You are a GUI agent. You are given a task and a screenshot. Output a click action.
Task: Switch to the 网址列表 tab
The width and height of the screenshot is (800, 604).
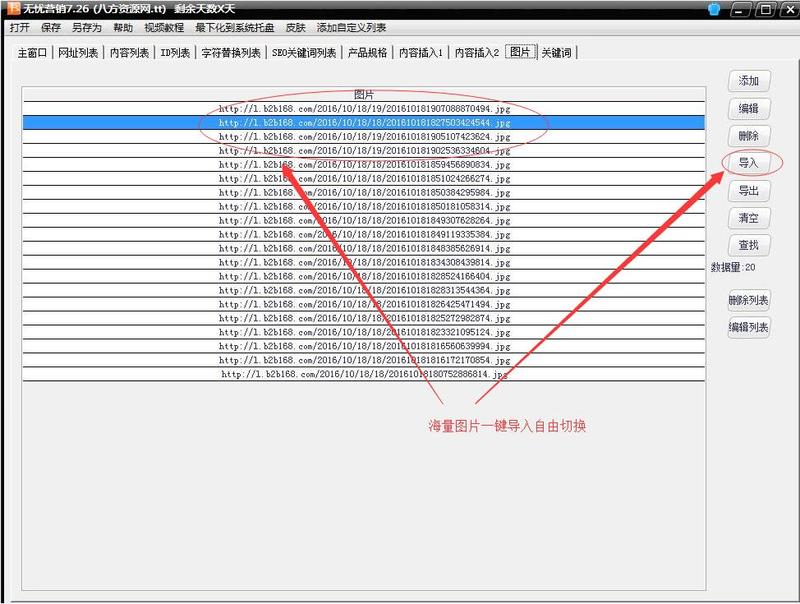[78, 53]
